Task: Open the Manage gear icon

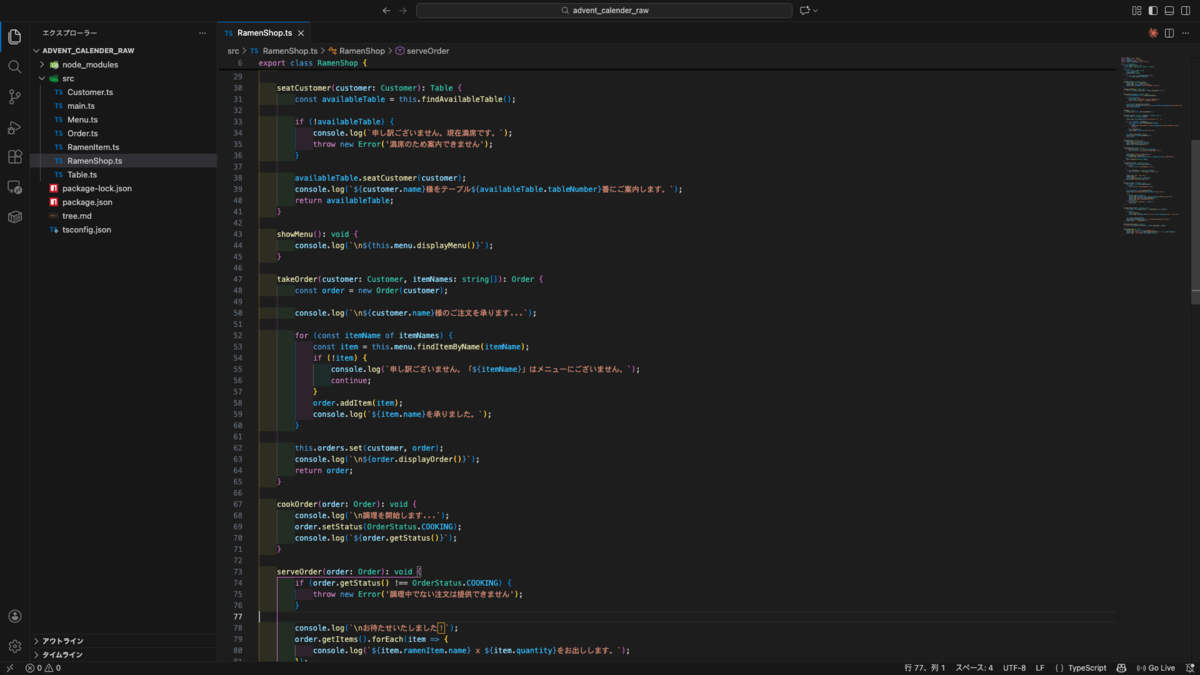Action: coord(14,647)
